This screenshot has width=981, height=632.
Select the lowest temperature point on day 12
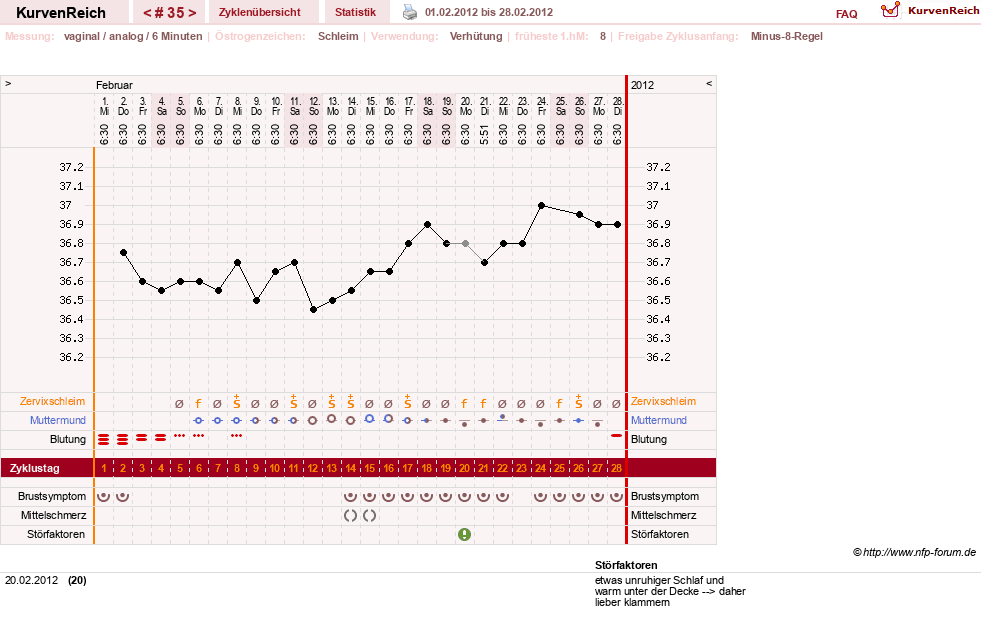tap(313, 310)
